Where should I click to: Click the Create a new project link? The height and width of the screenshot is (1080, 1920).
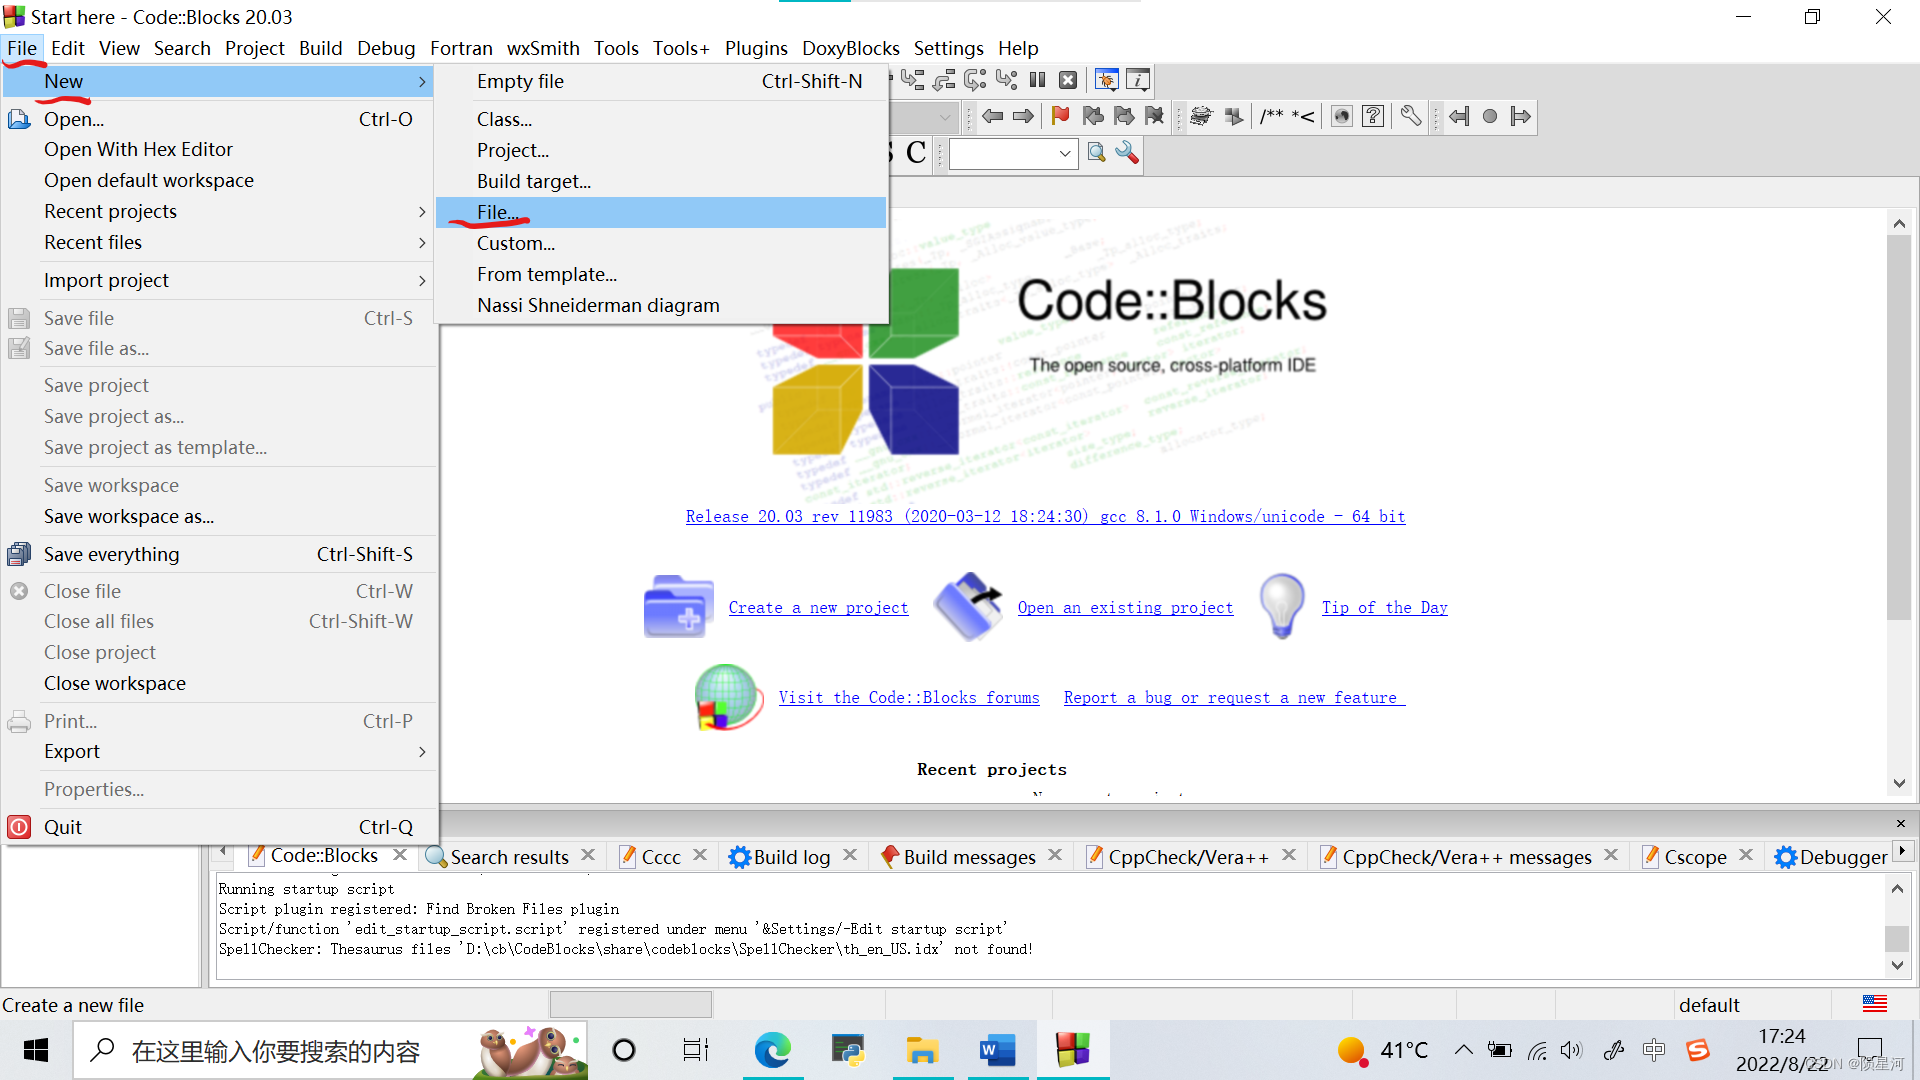(x=818, y=607)
